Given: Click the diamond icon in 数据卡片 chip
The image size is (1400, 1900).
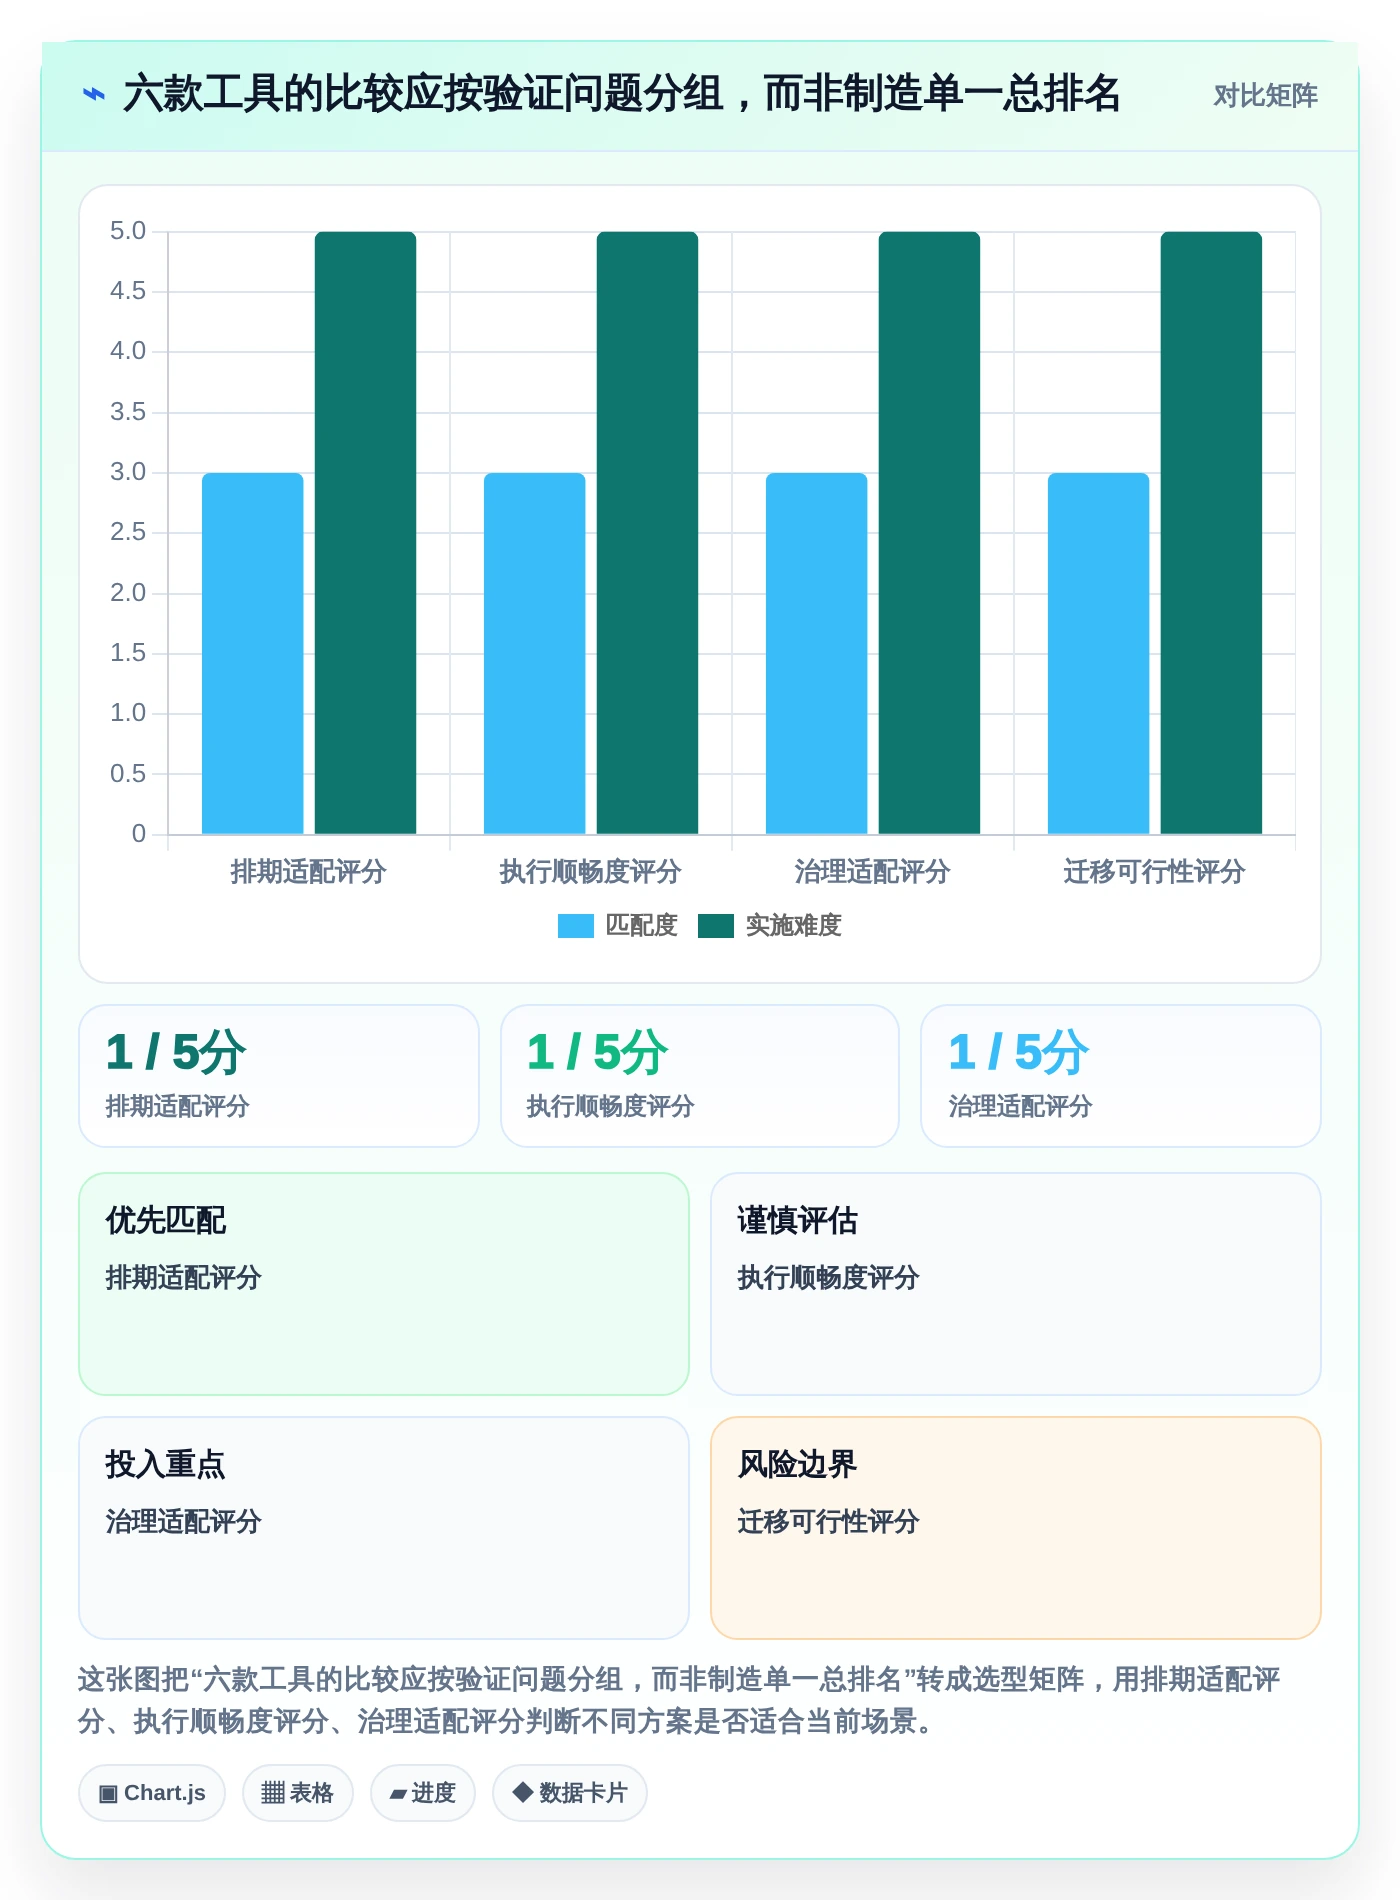Looking at the screenshot, I should click(x=522, y=1792).
